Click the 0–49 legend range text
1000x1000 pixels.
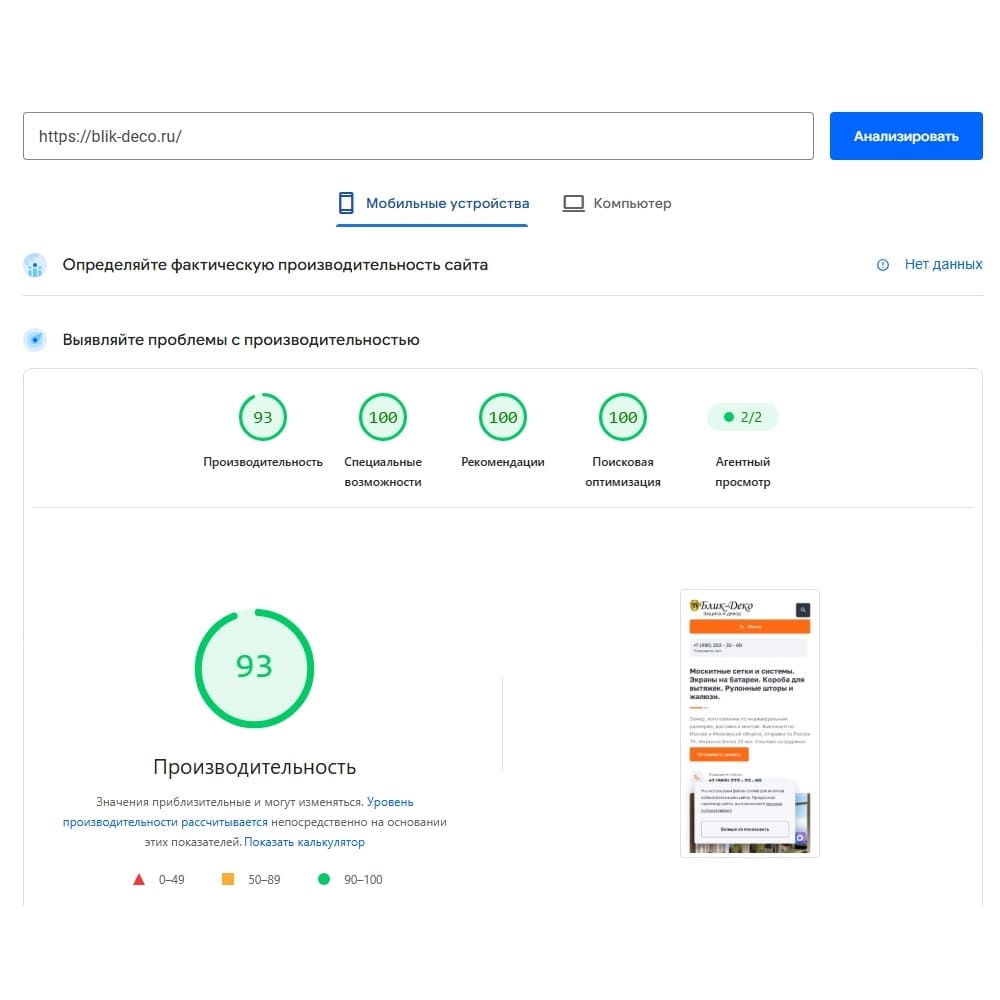click(171, 879)
